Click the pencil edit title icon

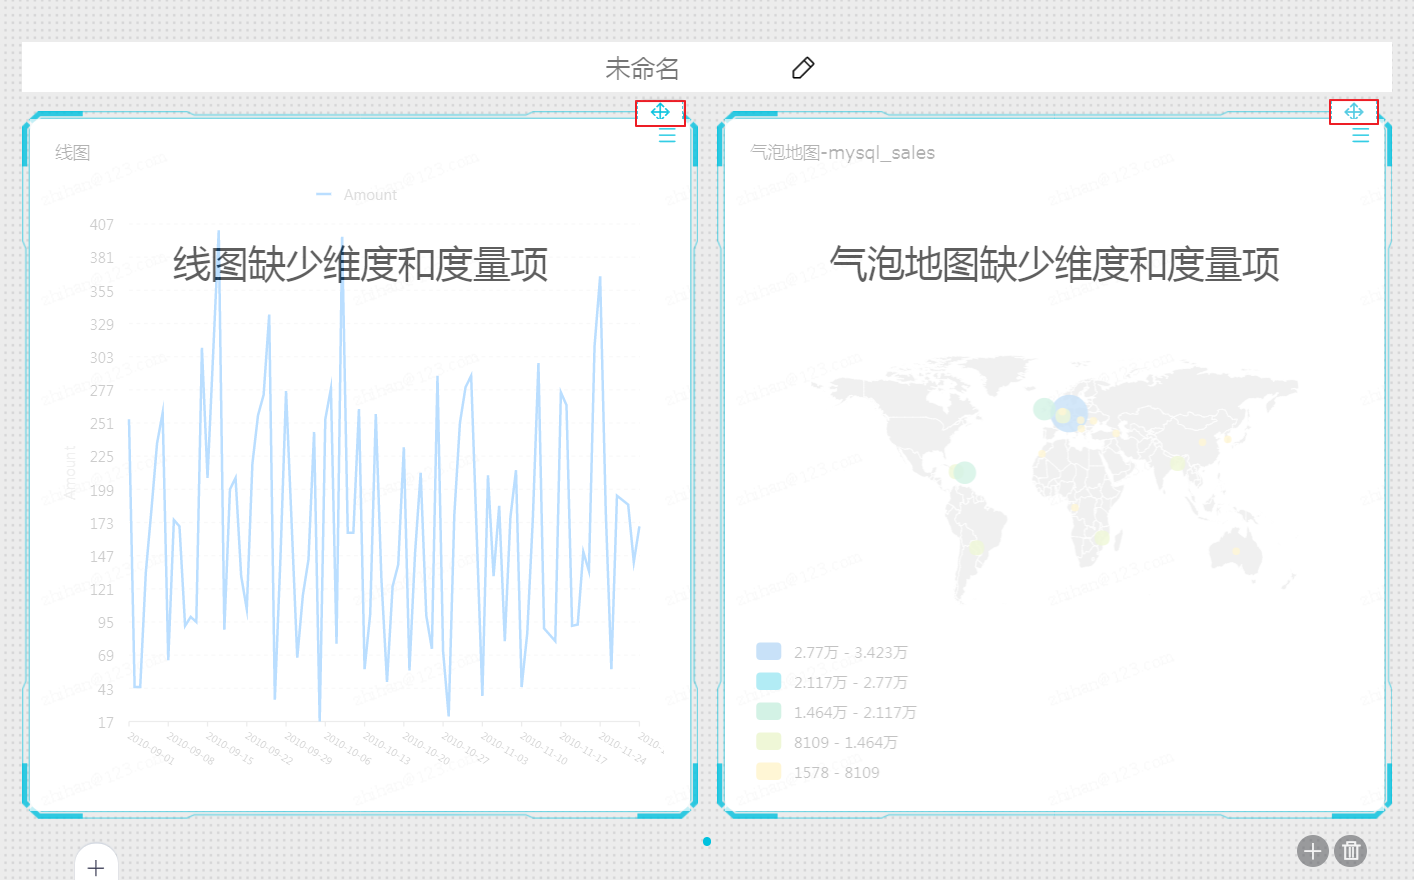[803, 68]
